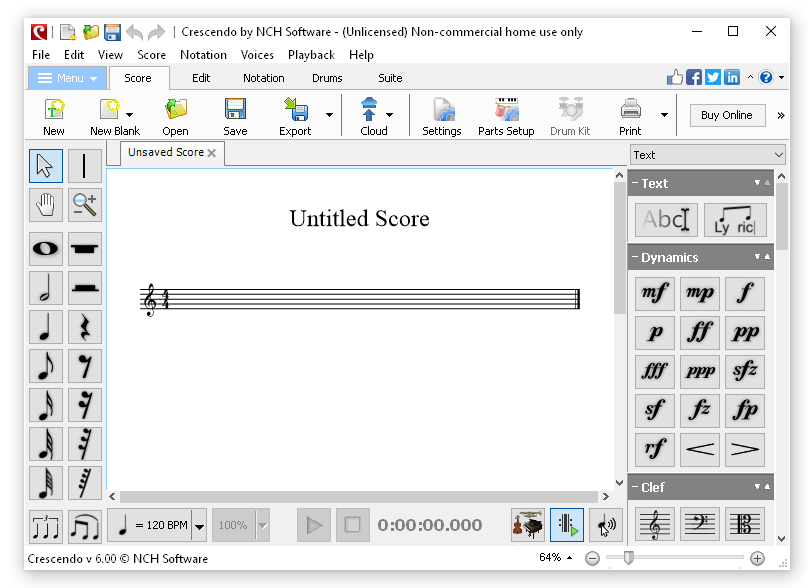Select the slur/tie tool
The width and height of the screenshot is (808, 588).
pyautogui.click(x=85, y=527)
